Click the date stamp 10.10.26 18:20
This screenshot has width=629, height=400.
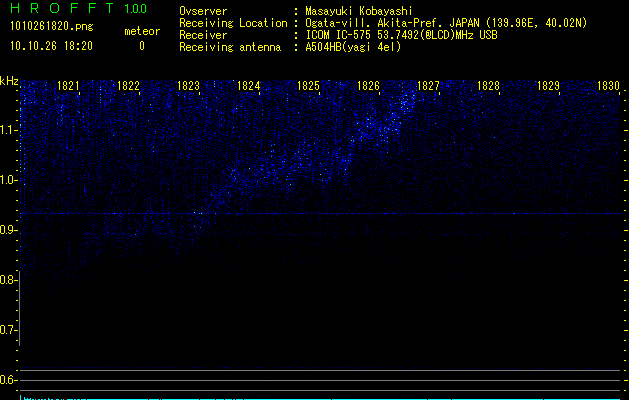coord(51,46)
